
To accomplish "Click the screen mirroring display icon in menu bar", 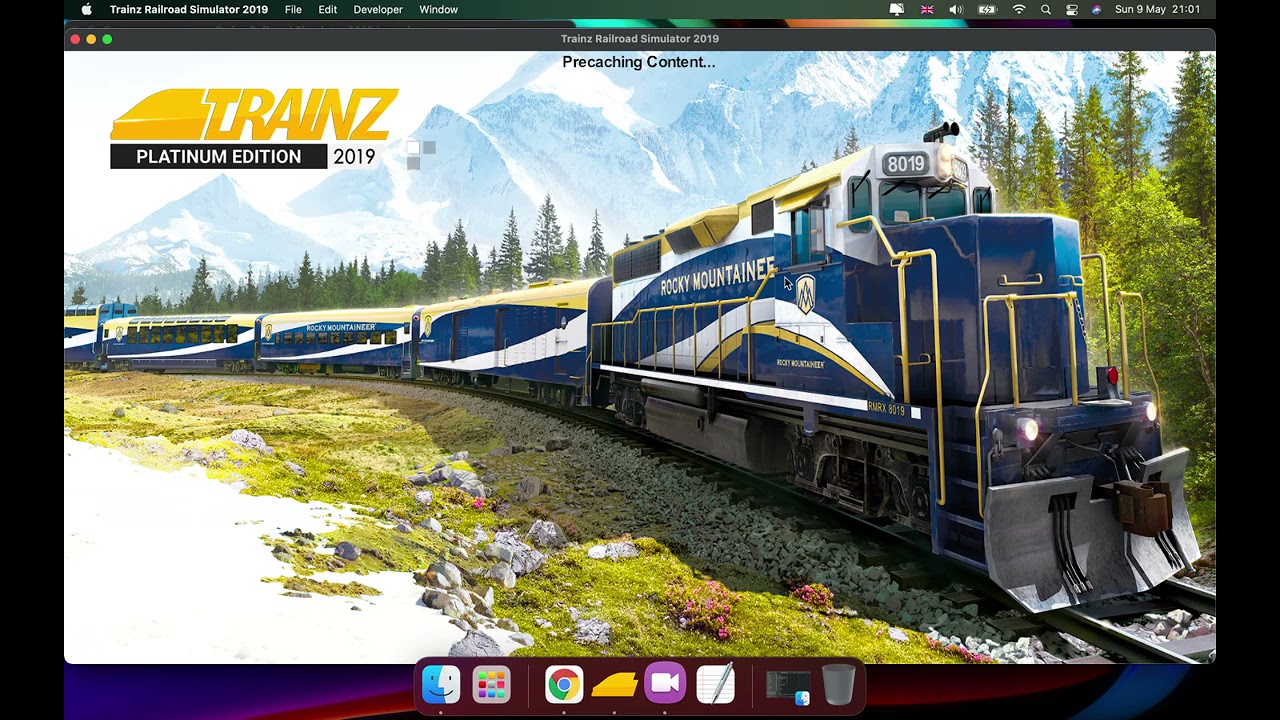I will pos(897,10).
